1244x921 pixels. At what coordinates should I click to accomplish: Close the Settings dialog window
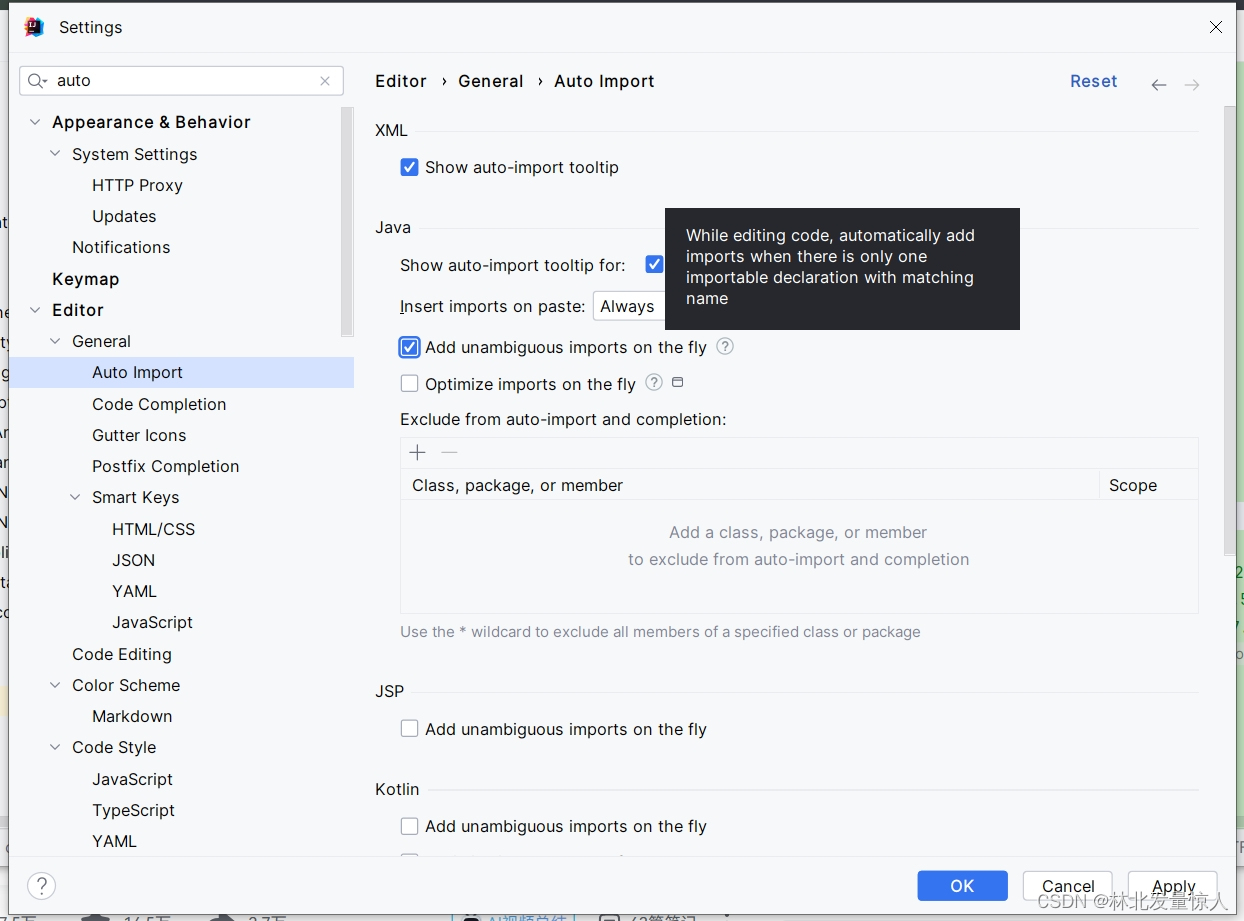1215,27
